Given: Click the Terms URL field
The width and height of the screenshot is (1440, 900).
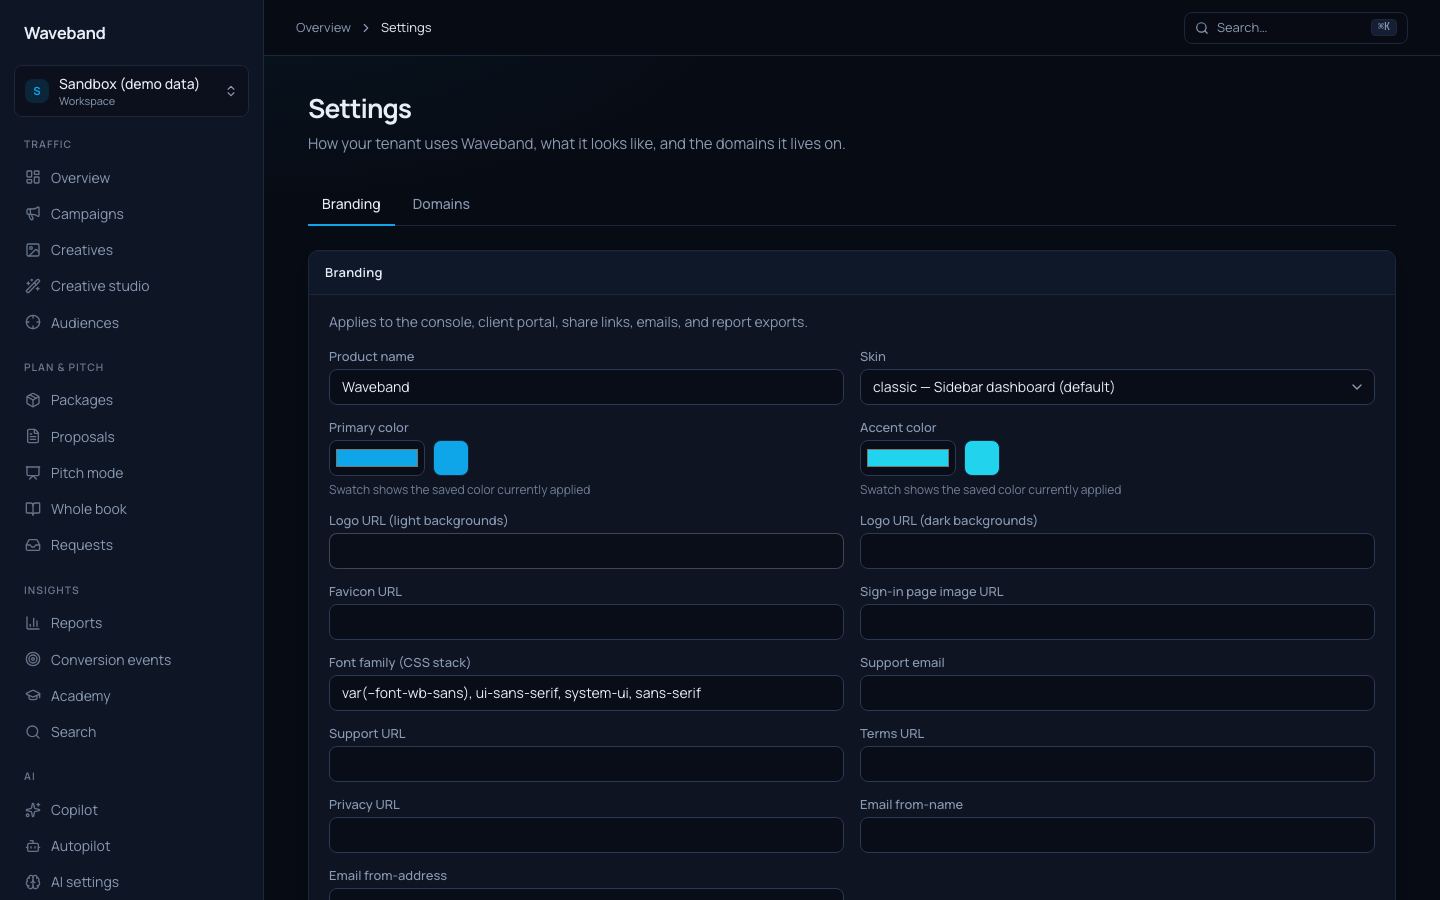Looking at the screenshot, I should (x=1117, y=764).
